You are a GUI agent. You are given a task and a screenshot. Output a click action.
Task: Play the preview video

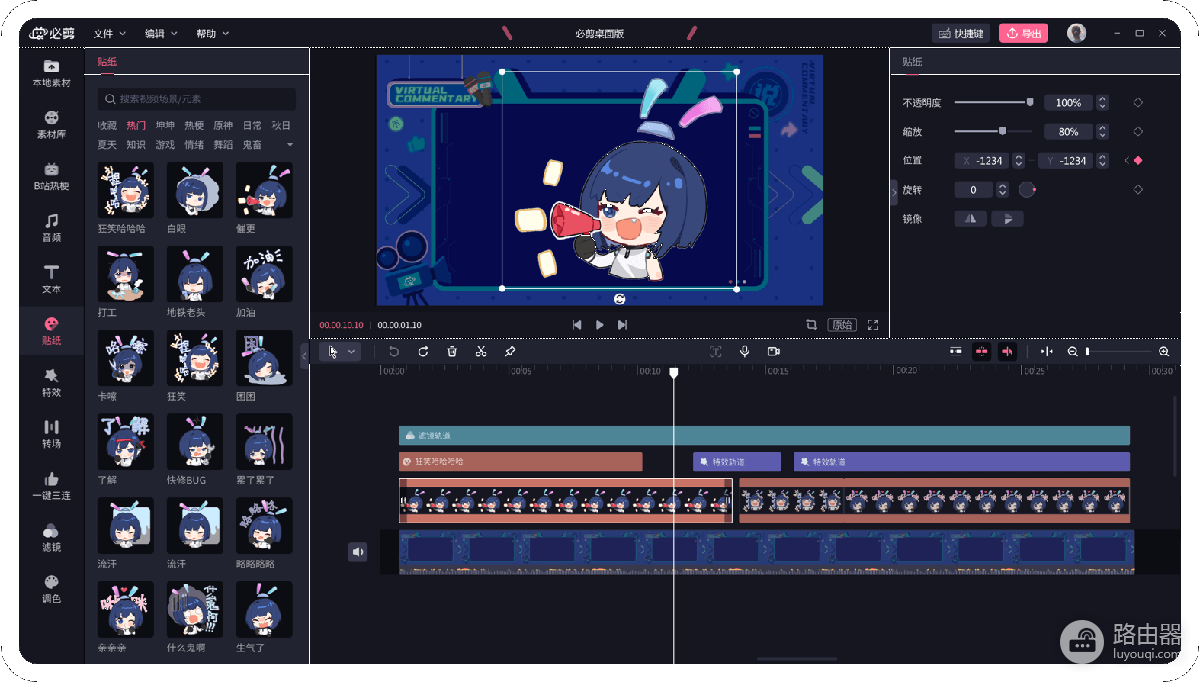pyautogui.click(x=600, y=325)
